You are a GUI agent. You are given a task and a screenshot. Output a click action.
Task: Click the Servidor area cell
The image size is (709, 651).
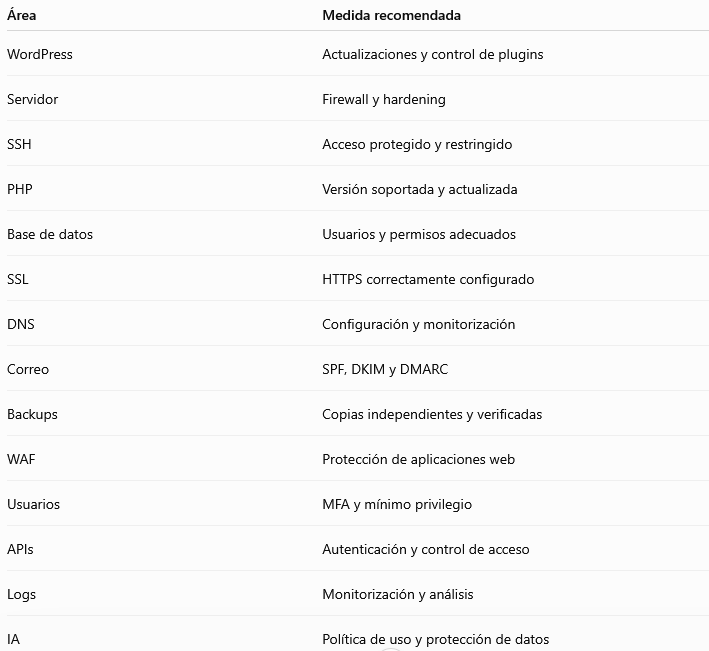[x=33, y=99]
